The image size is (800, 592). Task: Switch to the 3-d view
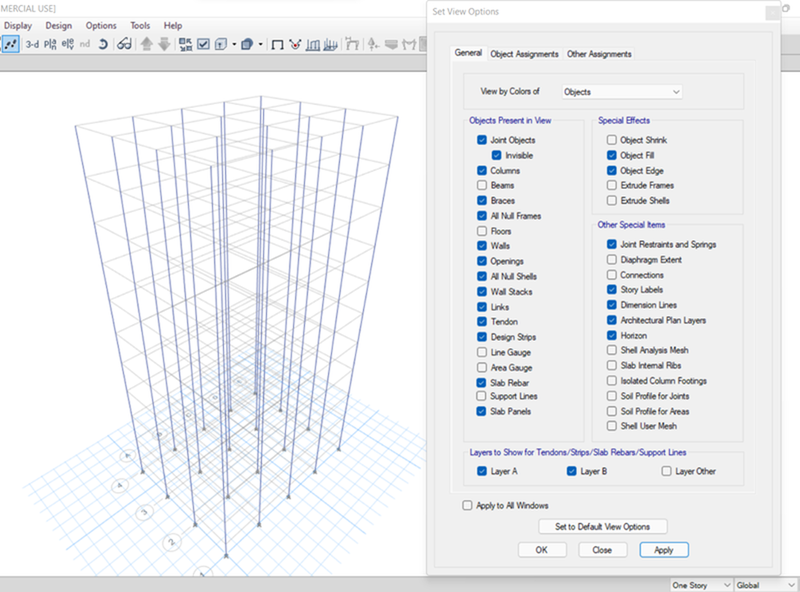(33, 44)
